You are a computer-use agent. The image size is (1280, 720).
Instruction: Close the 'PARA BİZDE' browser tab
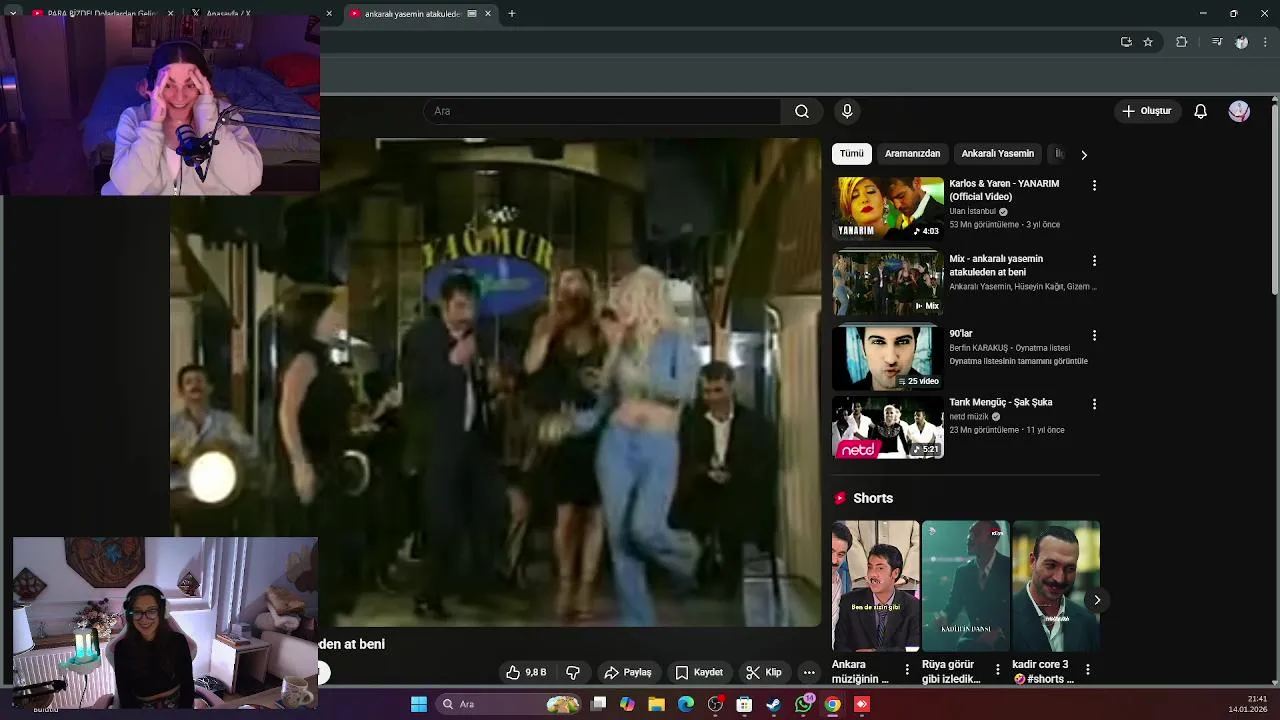click(170, 14)
